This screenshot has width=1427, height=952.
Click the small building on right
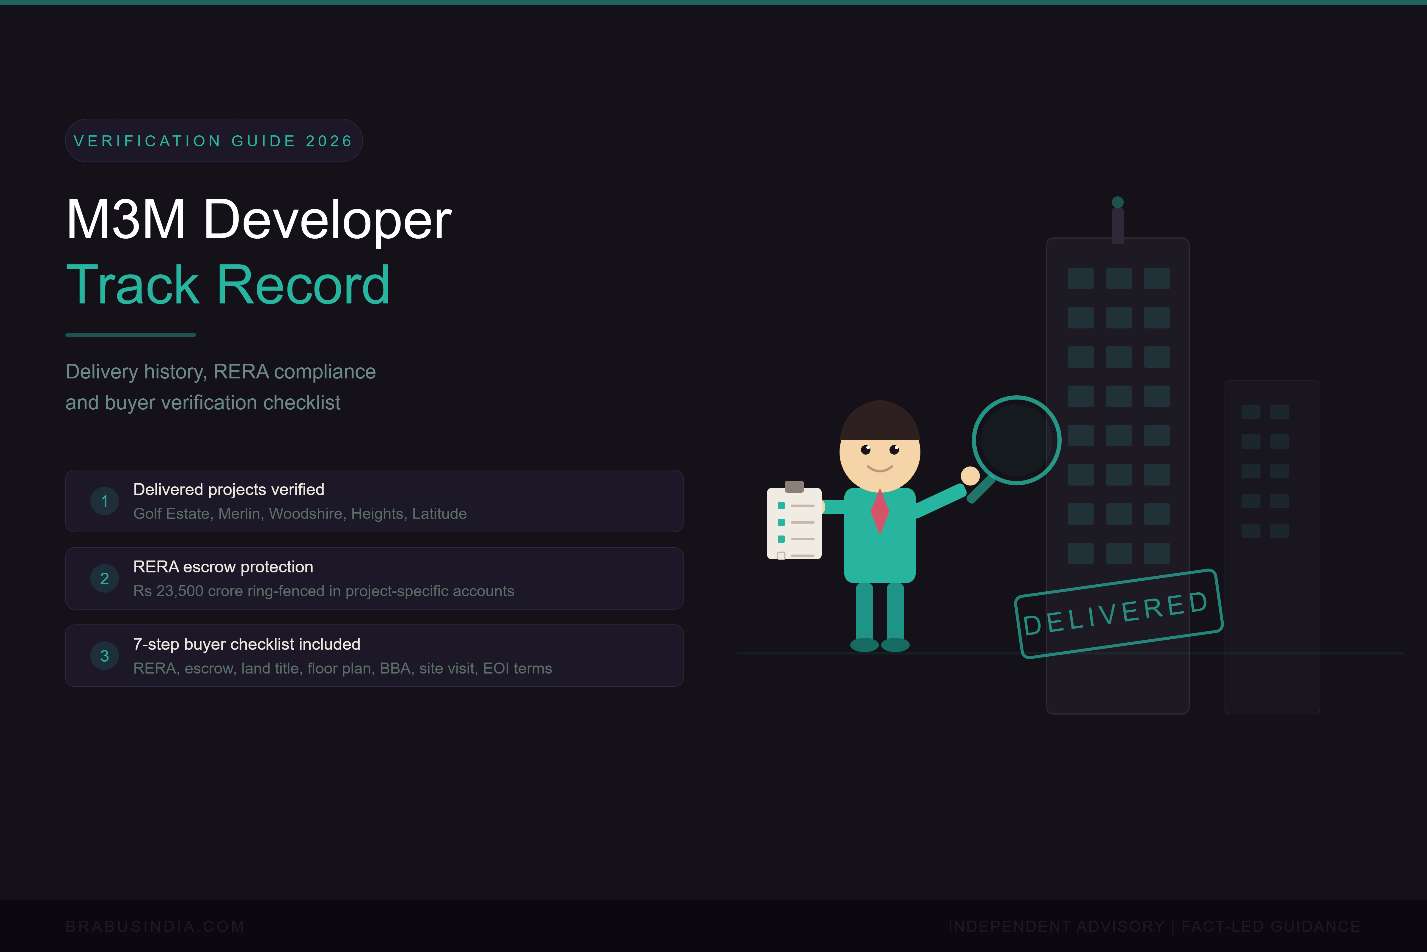(1272, 546)
